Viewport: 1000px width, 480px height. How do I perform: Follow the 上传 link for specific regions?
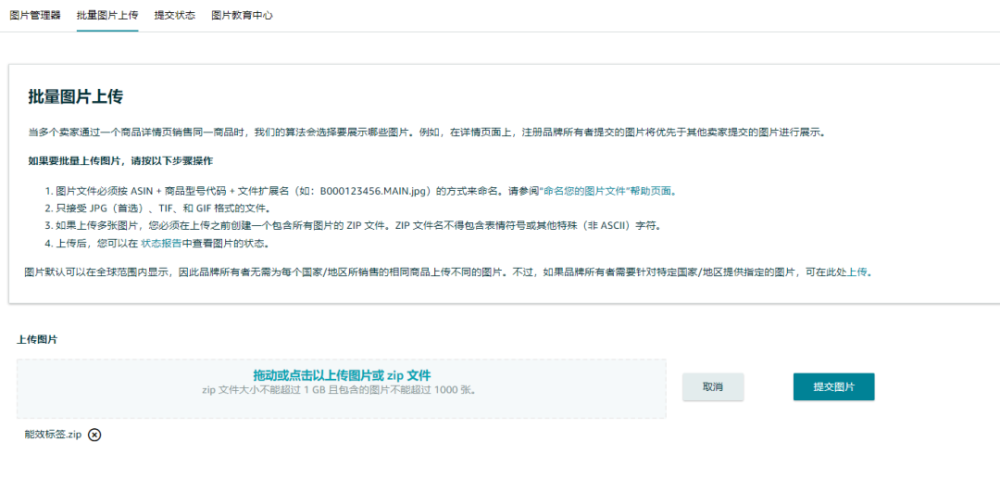pyautogui.click(x=858, y=272)
